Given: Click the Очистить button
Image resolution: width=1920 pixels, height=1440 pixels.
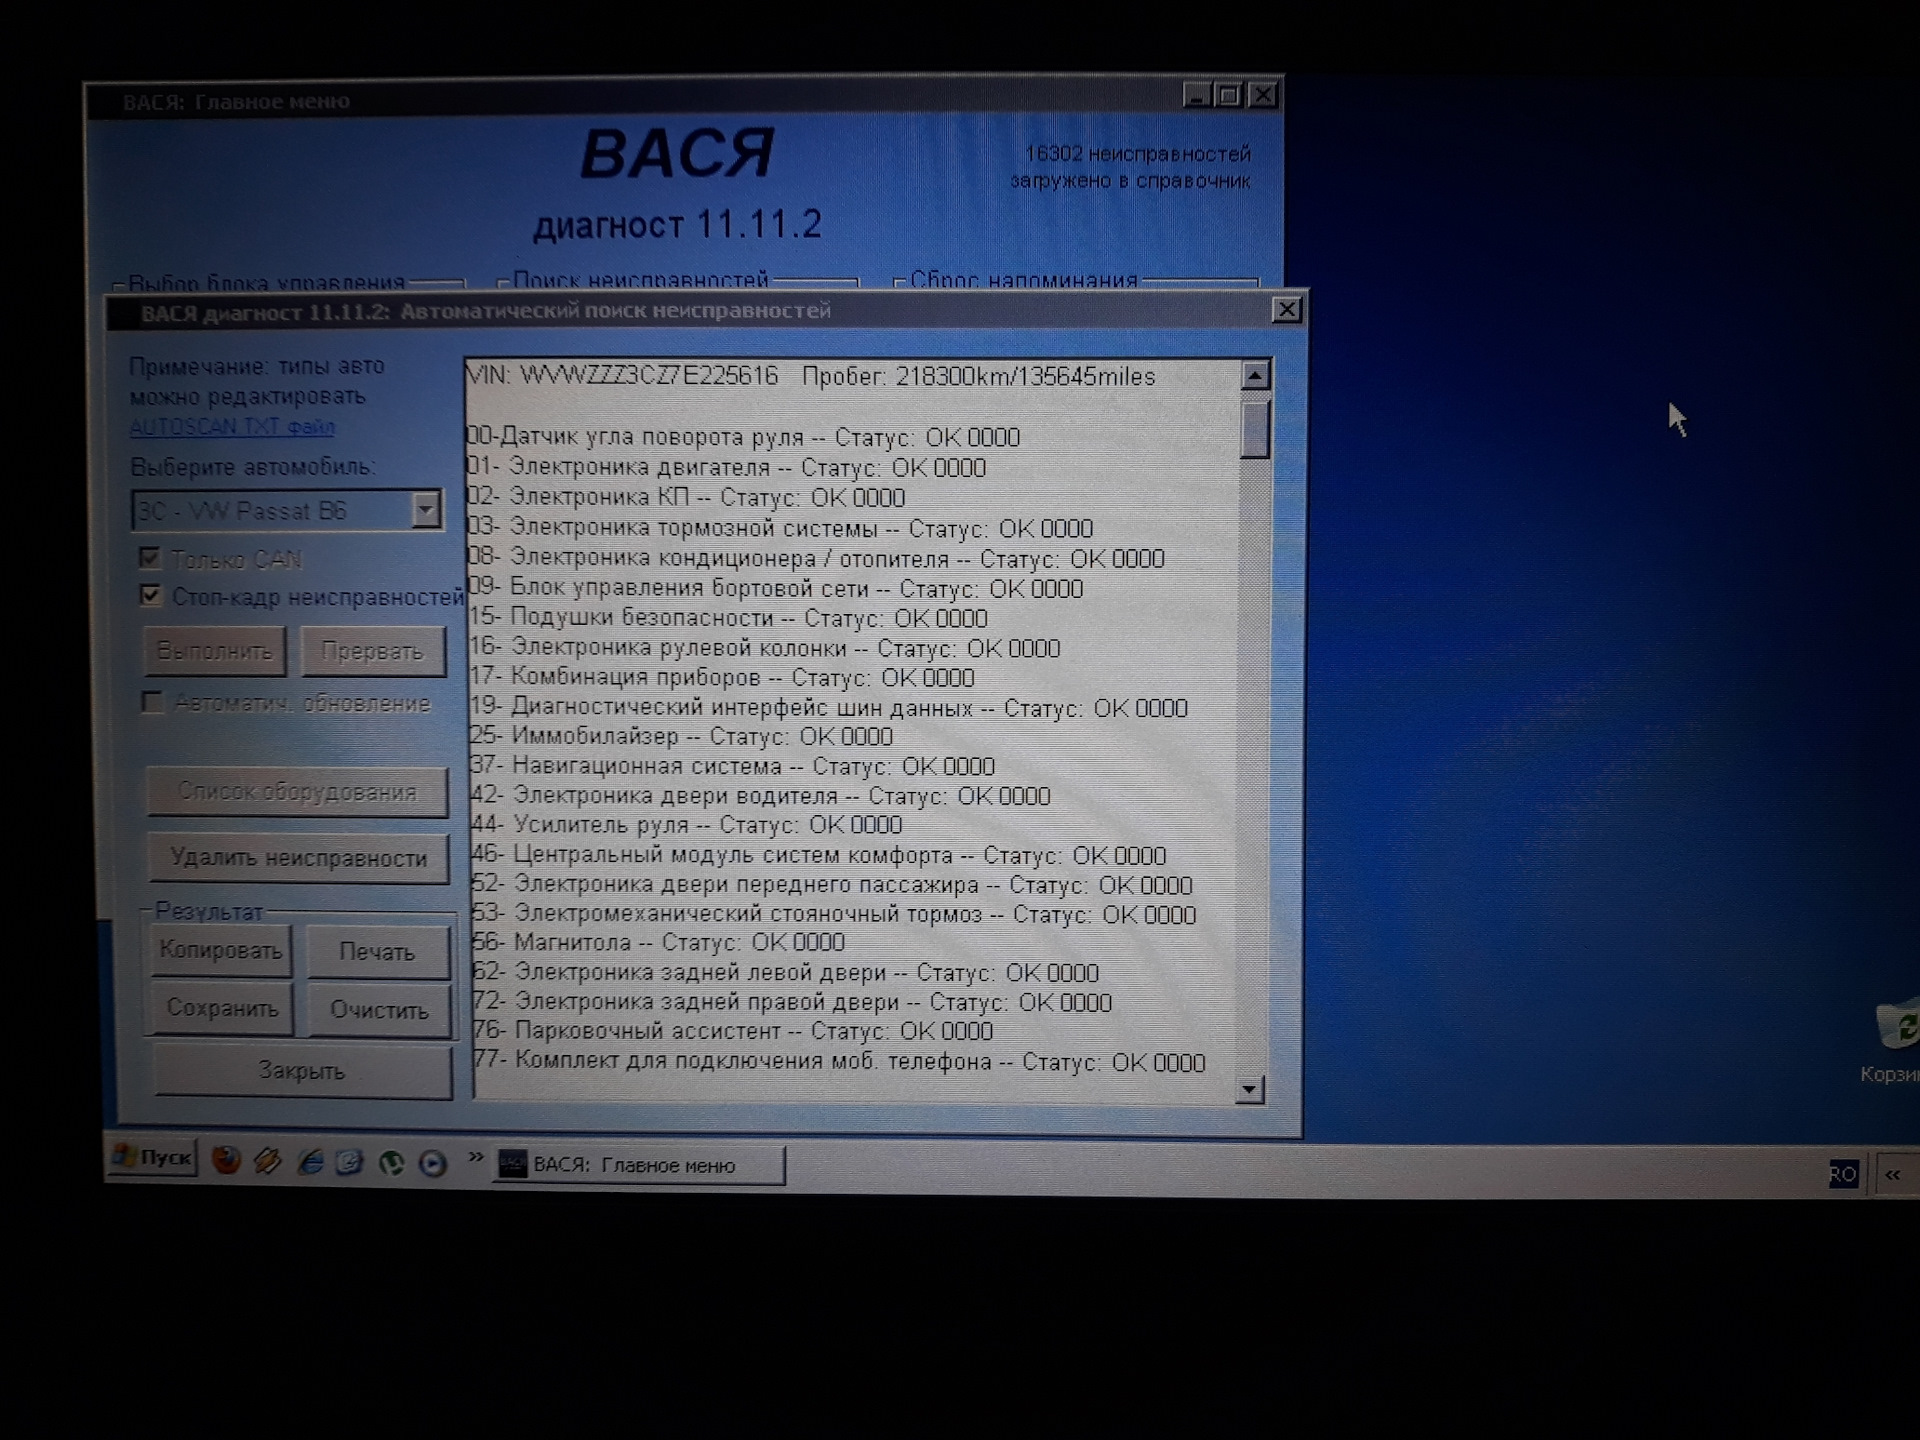Looking at the screenshot, I should tap(379, 1010).
